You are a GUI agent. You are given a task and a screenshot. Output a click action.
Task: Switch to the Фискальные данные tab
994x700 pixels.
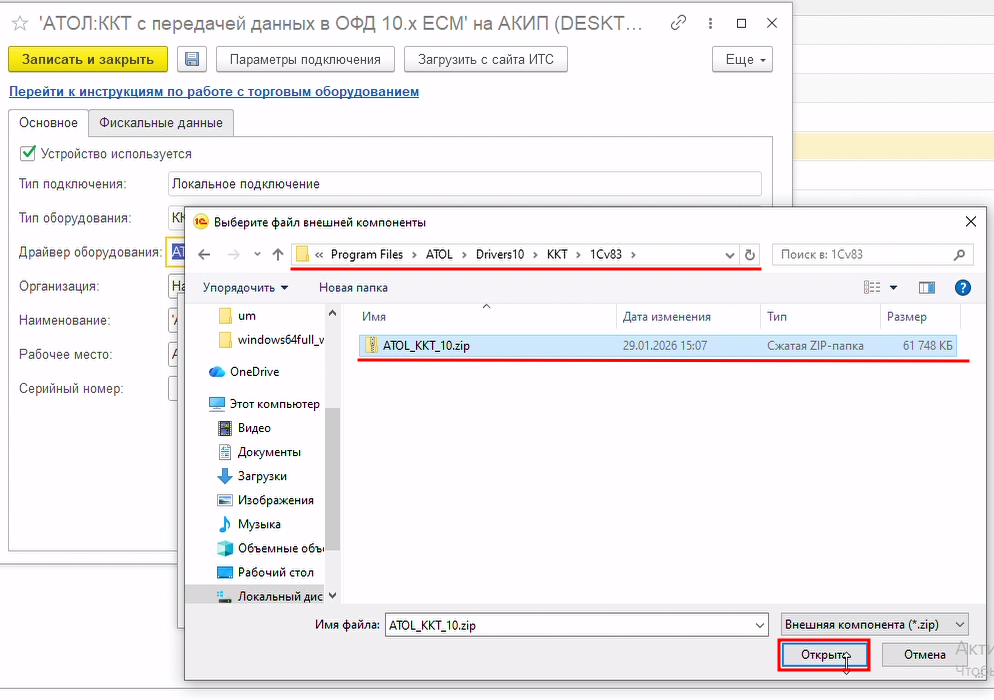[x=161, y=122]
